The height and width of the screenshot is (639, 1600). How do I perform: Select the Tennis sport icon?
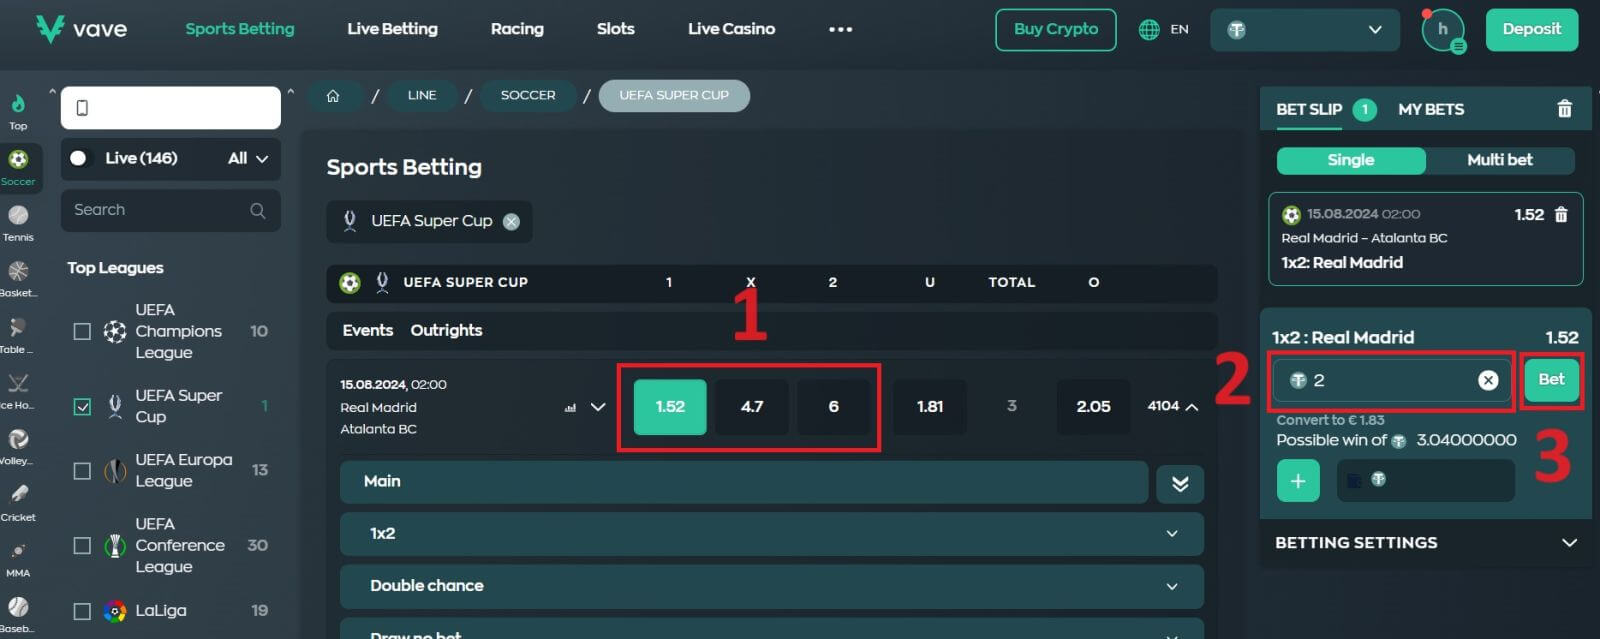(18, 222)
